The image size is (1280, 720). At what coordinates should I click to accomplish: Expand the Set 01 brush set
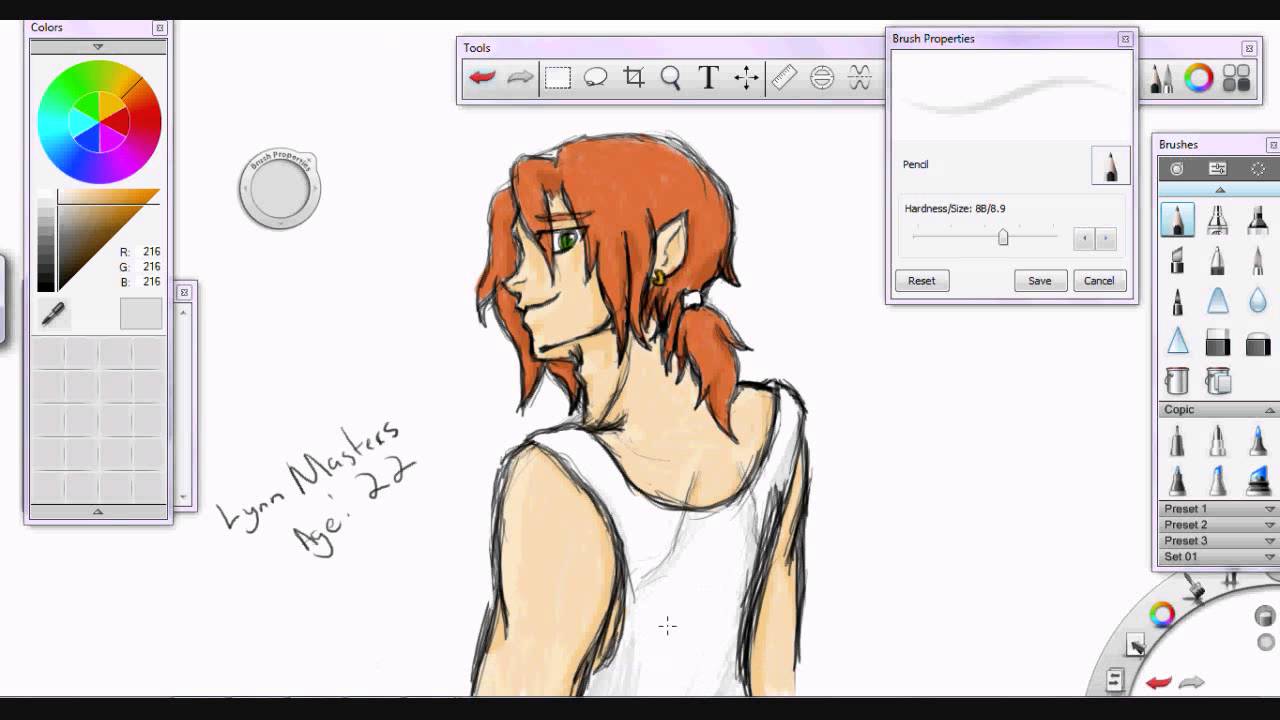[x=1270, y=557]
